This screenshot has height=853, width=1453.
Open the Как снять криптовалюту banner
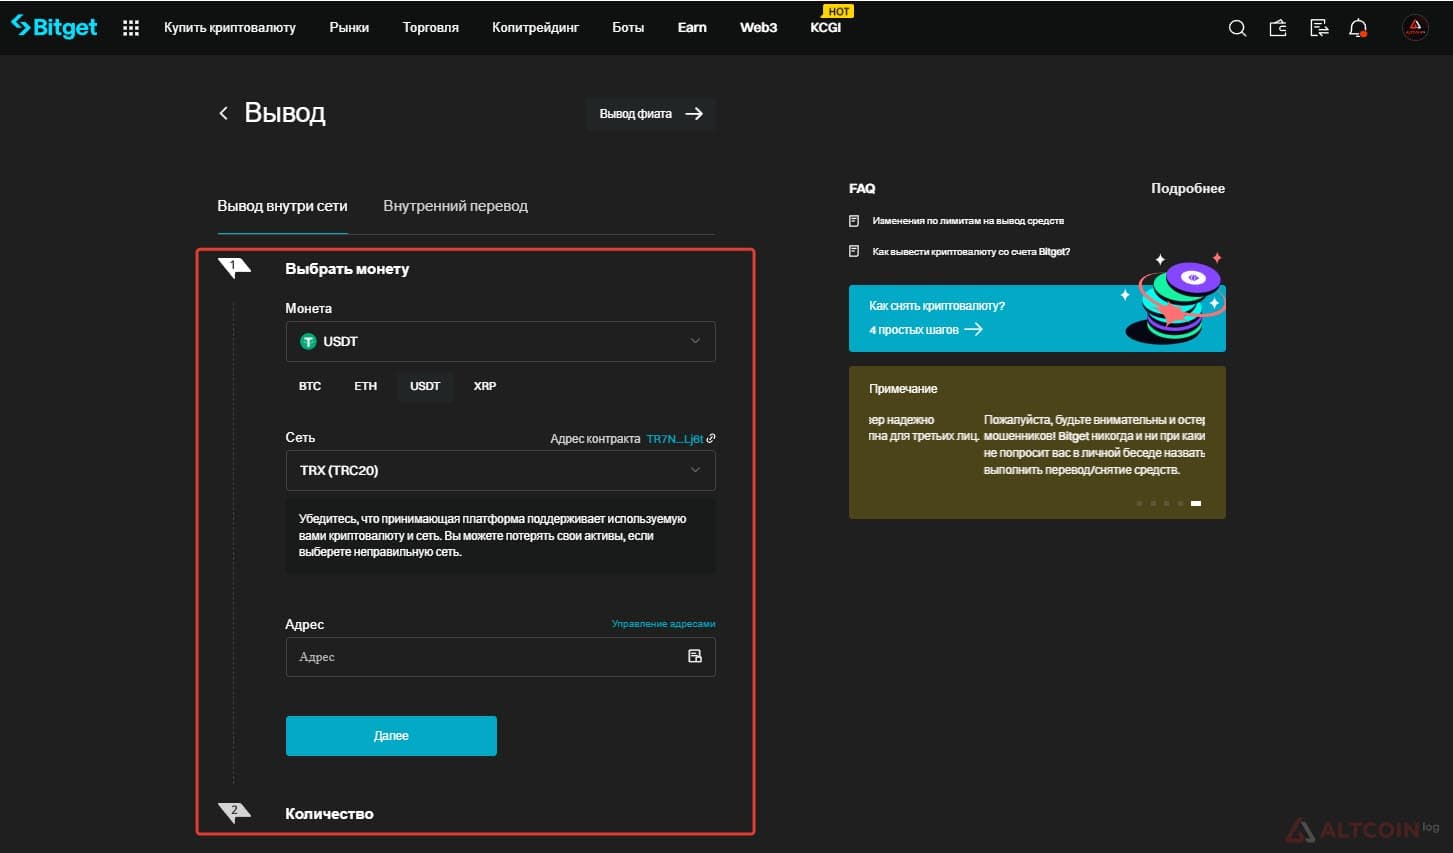(x=1037, y=318)
